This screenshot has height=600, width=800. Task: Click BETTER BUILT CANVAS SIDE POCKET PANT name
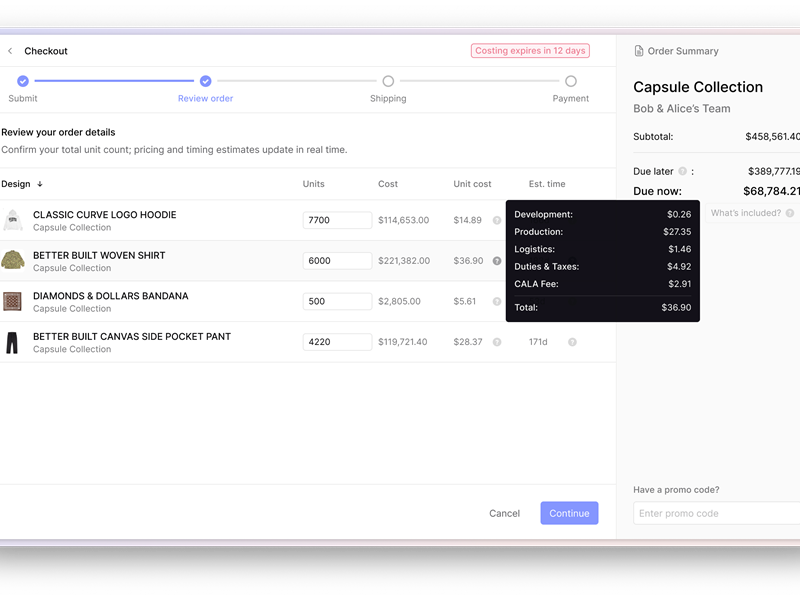coord(132,337)
